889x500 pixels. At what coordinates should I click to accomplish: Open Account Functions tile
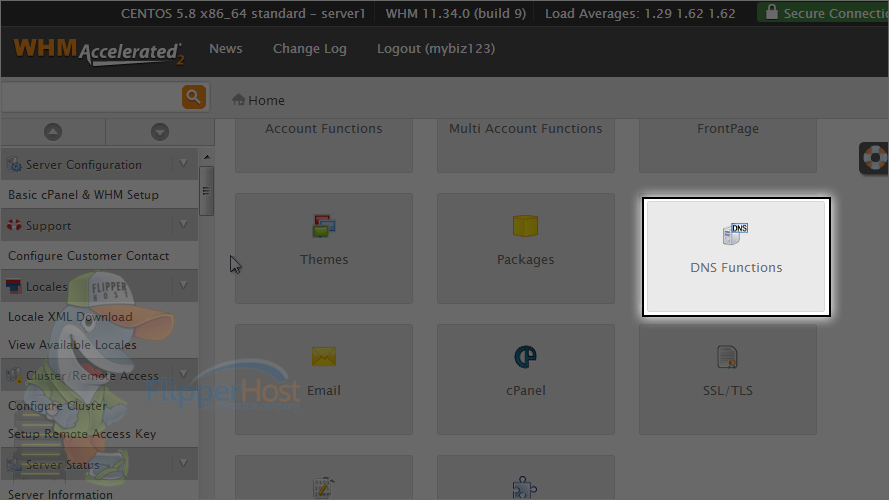pyautogui.click(x=324, y=146)
